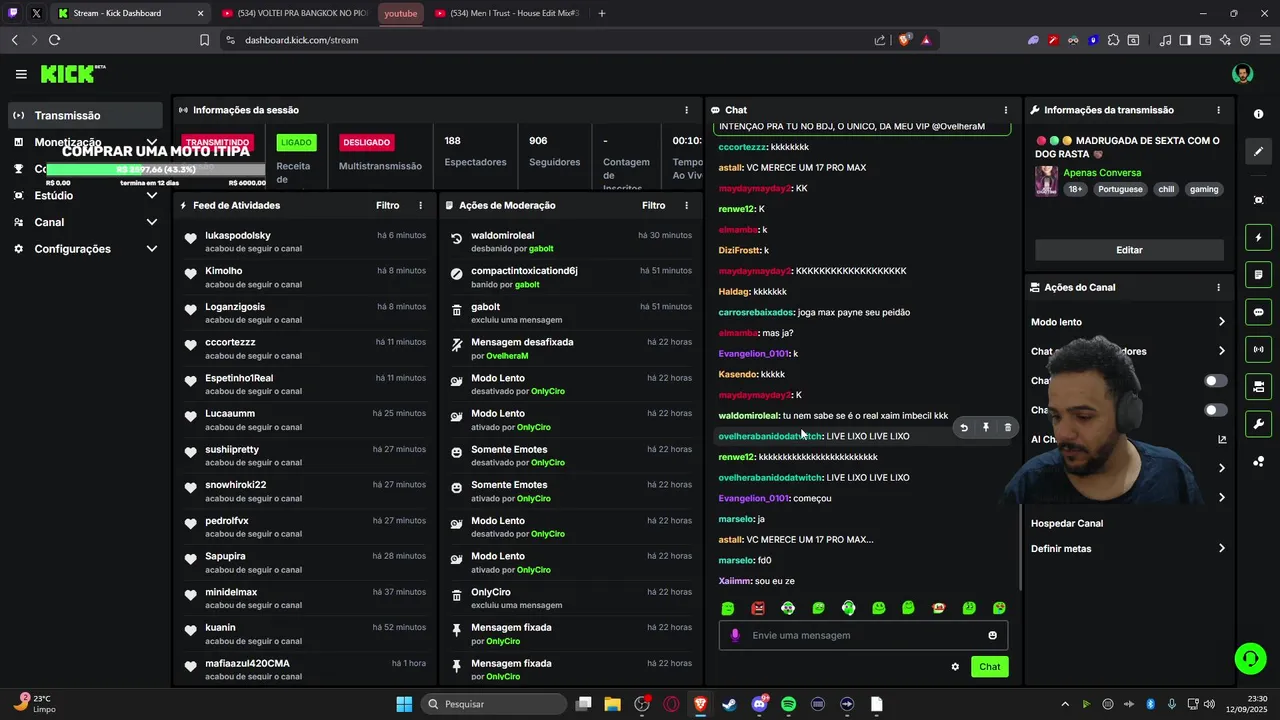Open Ações do Canal three-dot menu
Viewport: 1280px width, 720px height.
[1218, 287]
